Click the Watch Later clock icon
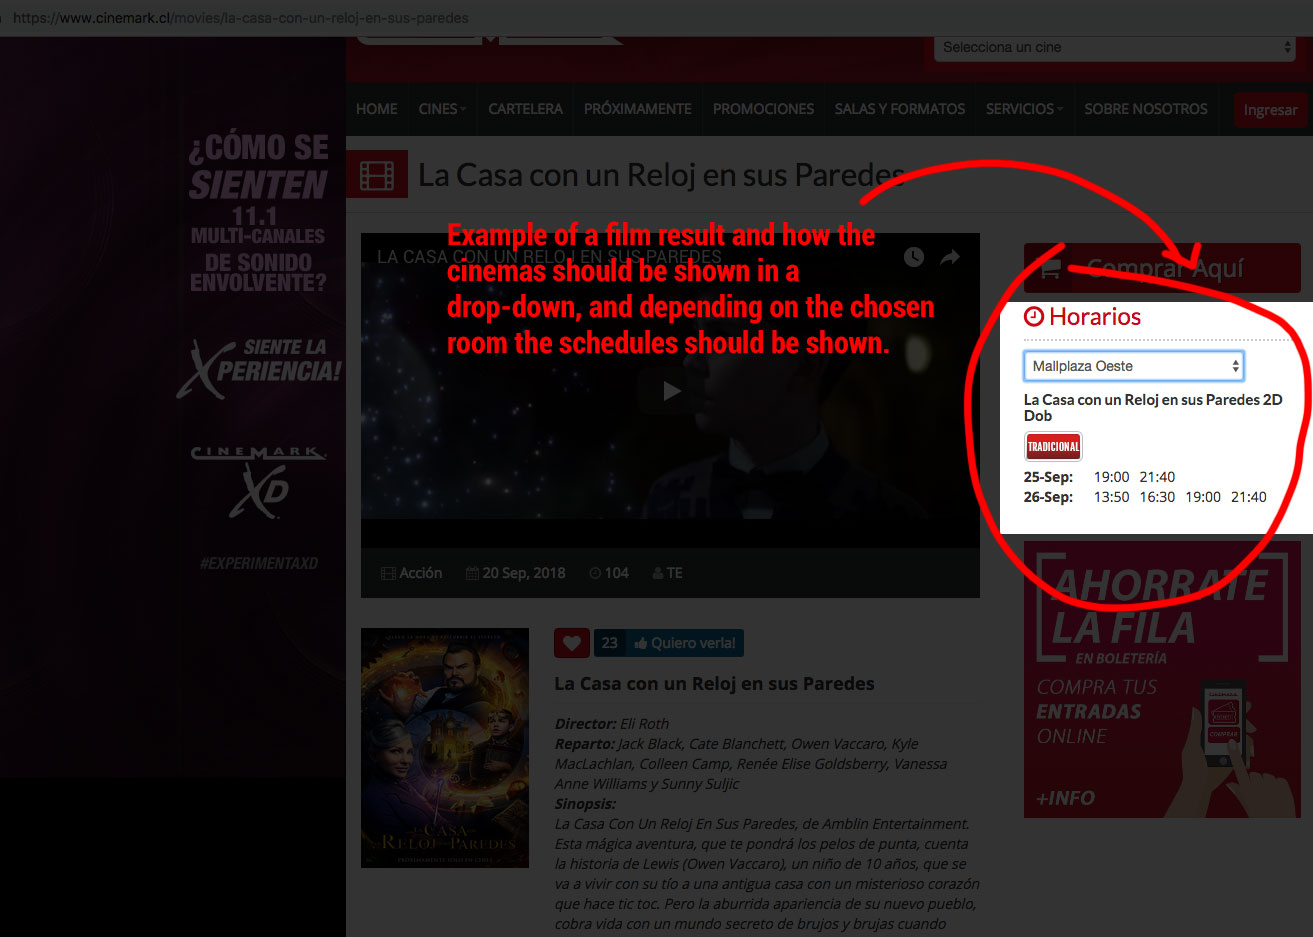The width and height of the screenshot is (1313, 937). coord(913,257)
